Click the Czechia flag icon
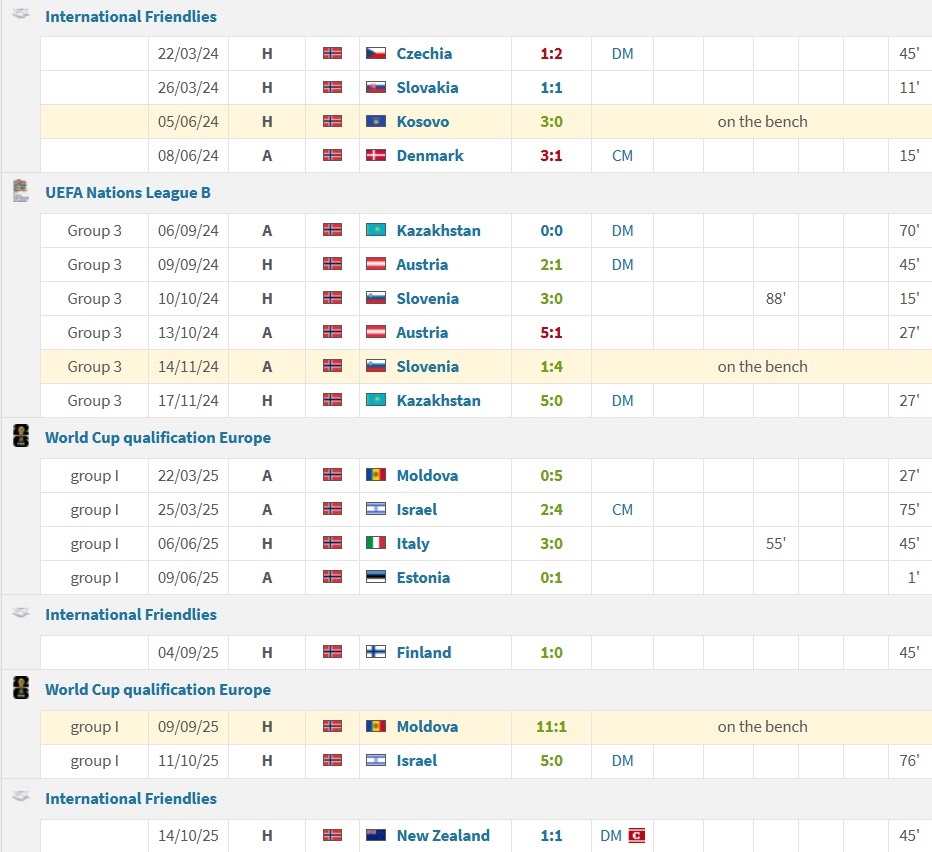 (376, 53)
